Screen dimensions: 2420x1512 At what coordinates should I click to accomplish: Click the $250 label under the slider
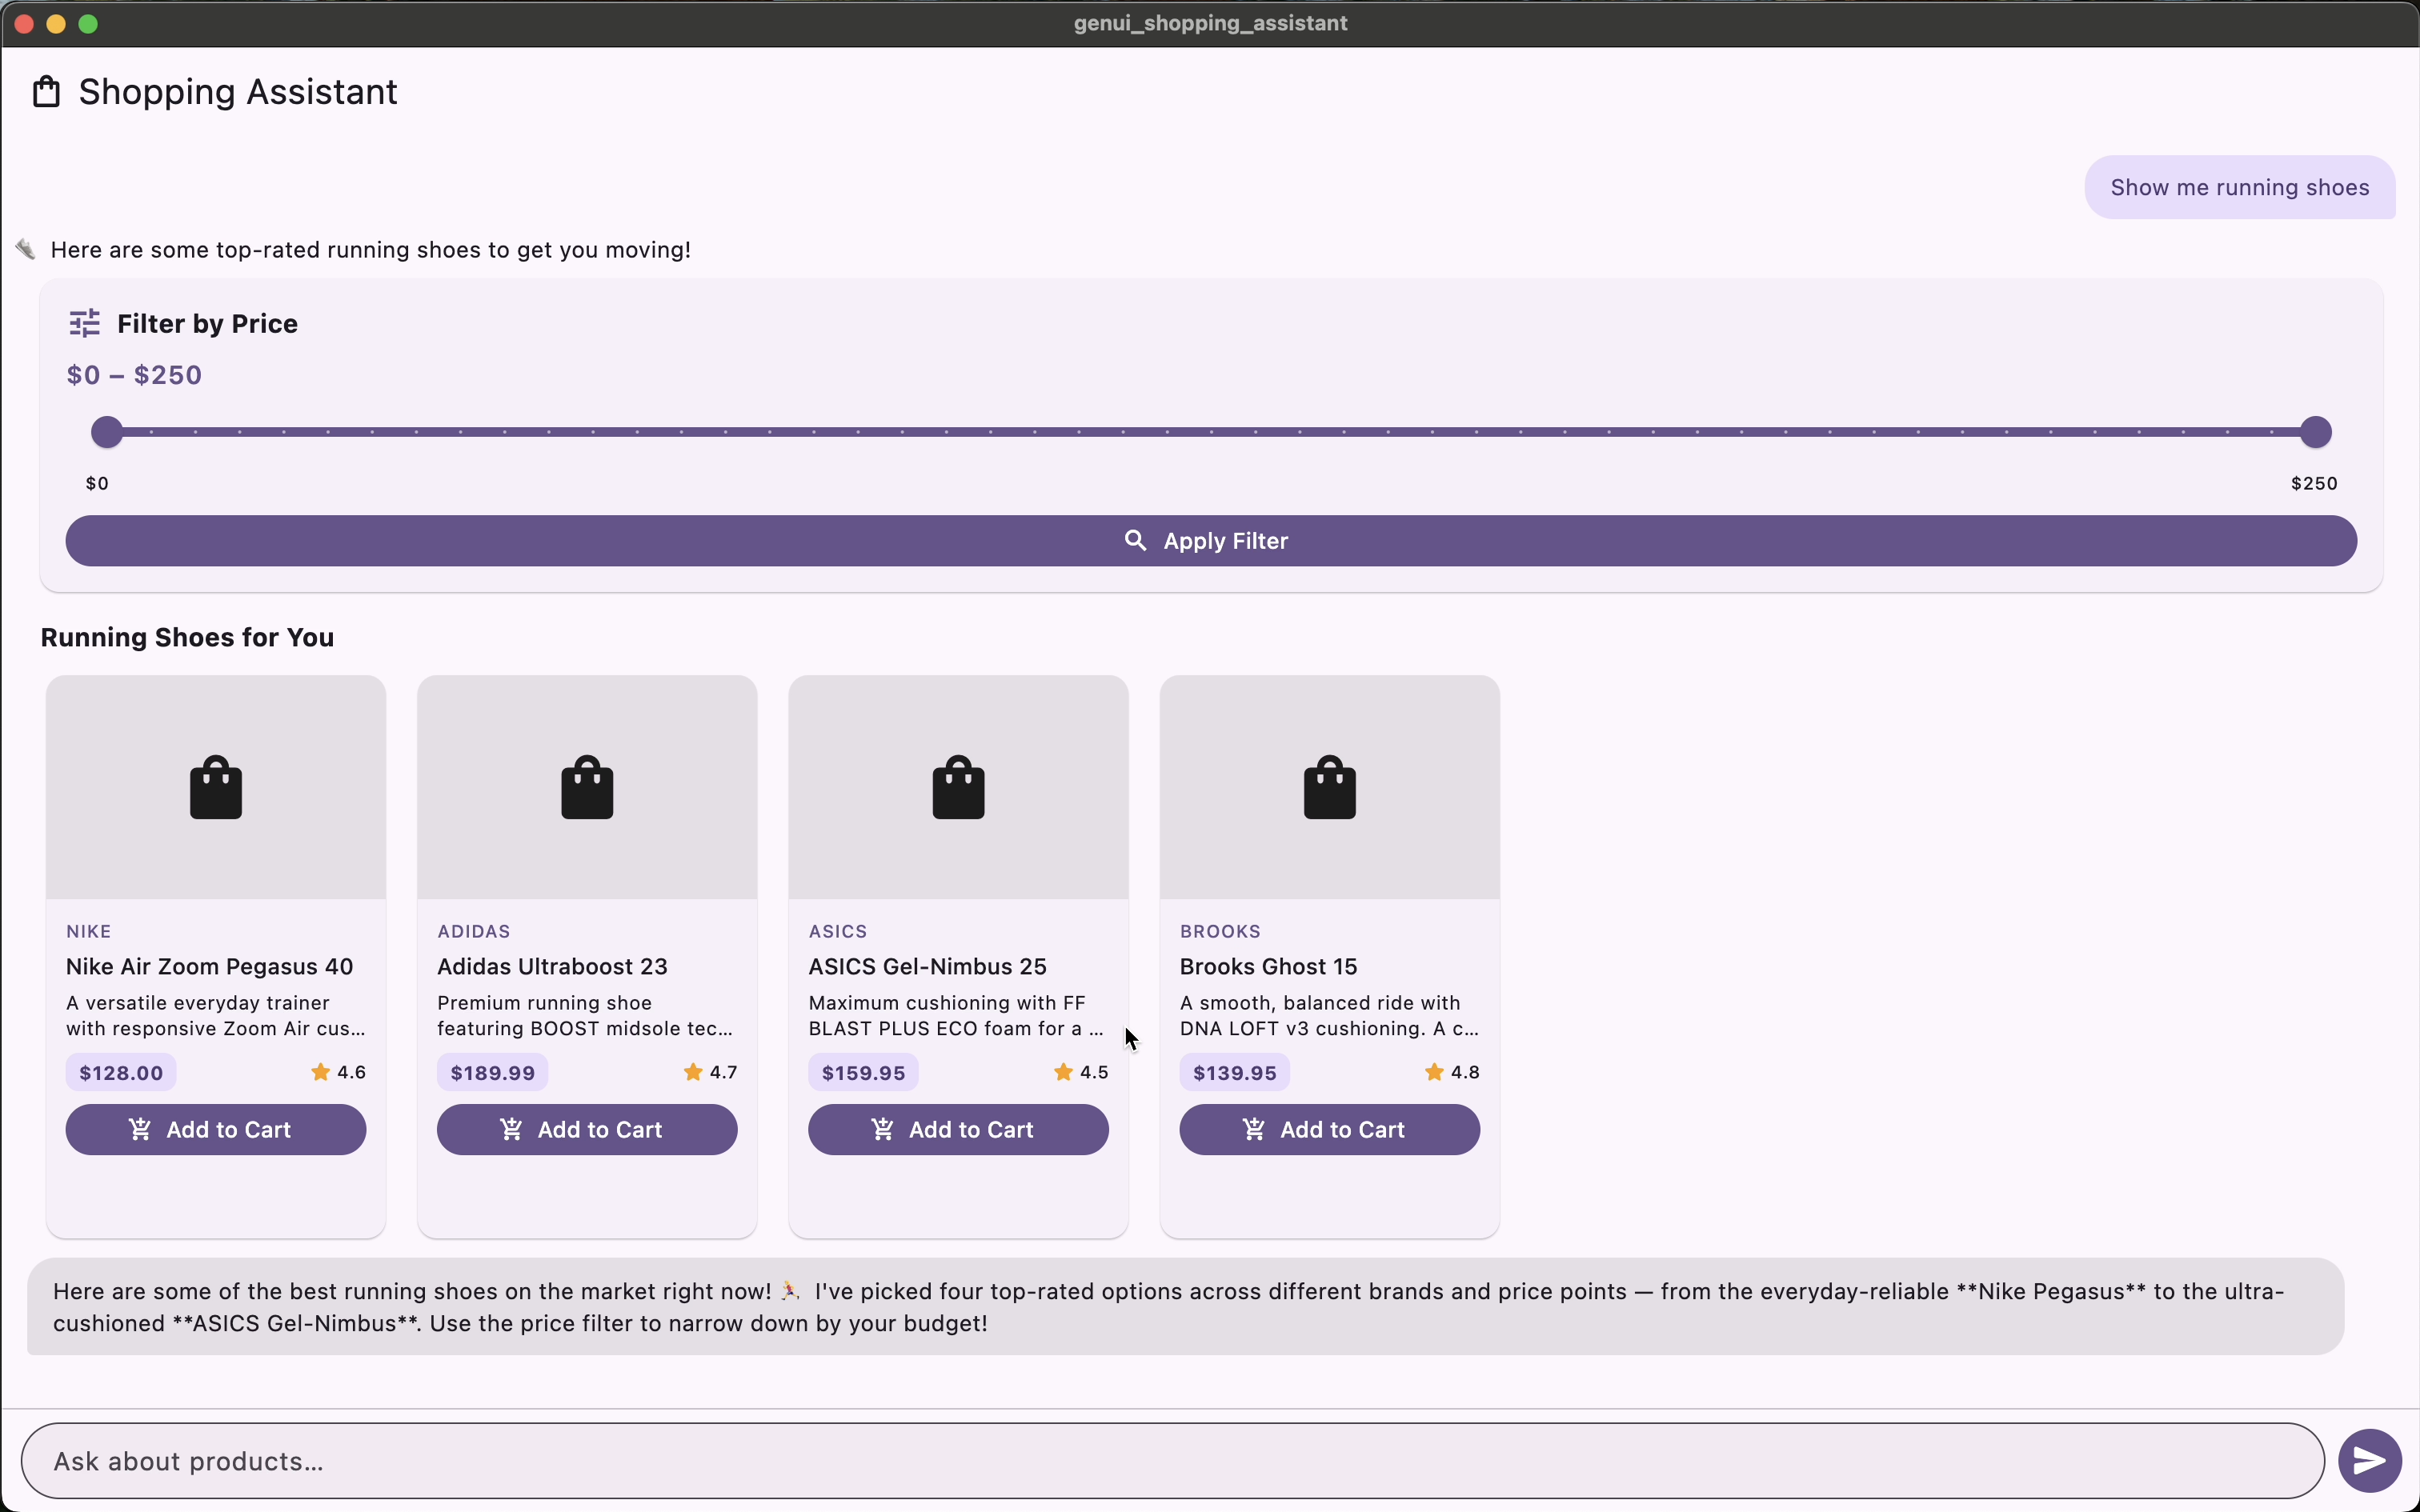point(2314,483)
